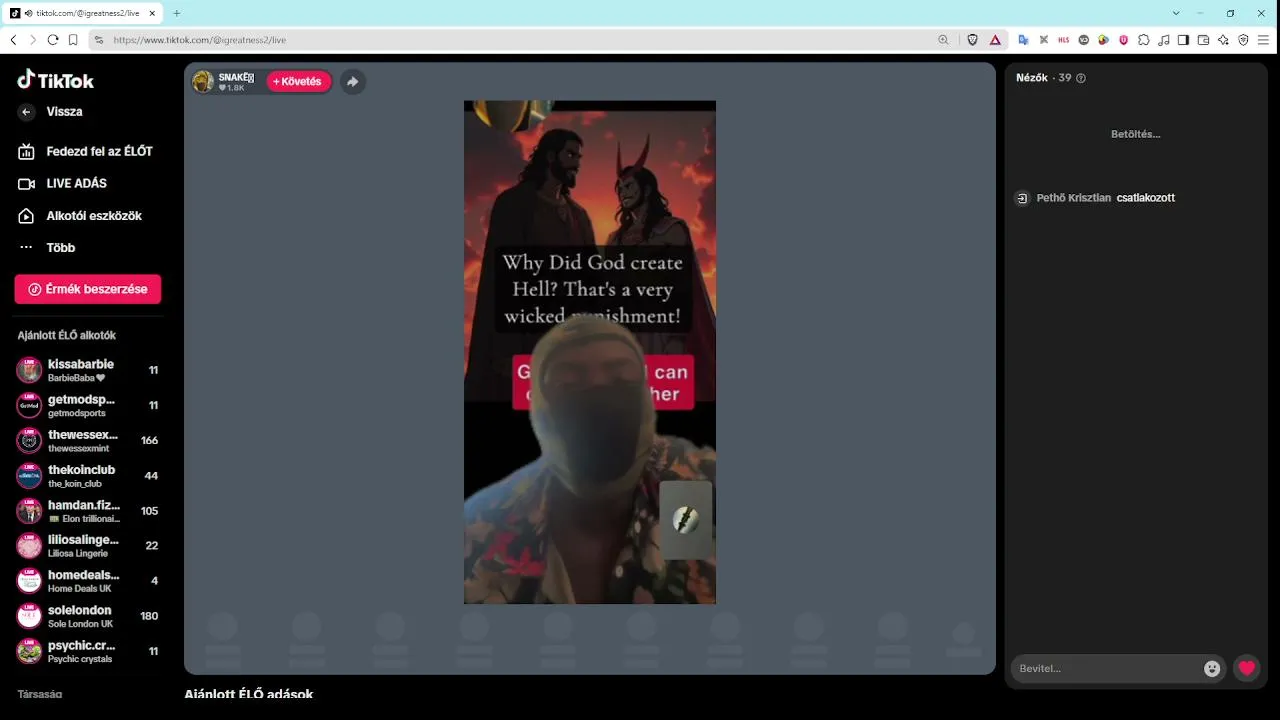1280x720 pixels.
Task: Click the Érmék beszerzése button
Action: click(88, 289)
